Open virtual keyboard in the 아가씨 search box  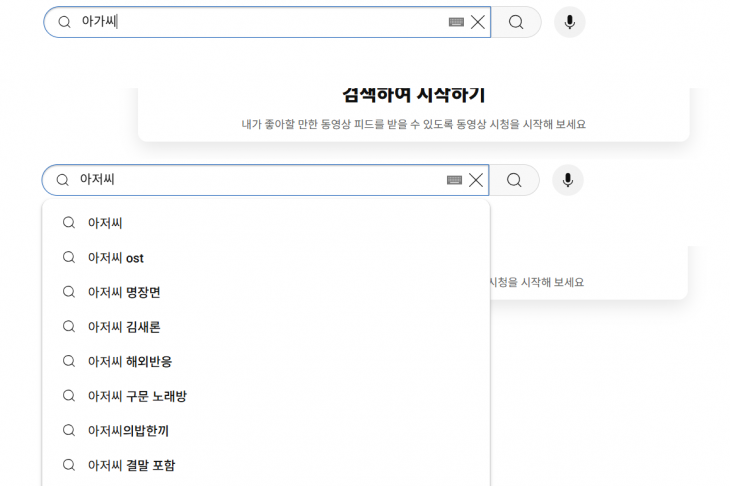456,22
